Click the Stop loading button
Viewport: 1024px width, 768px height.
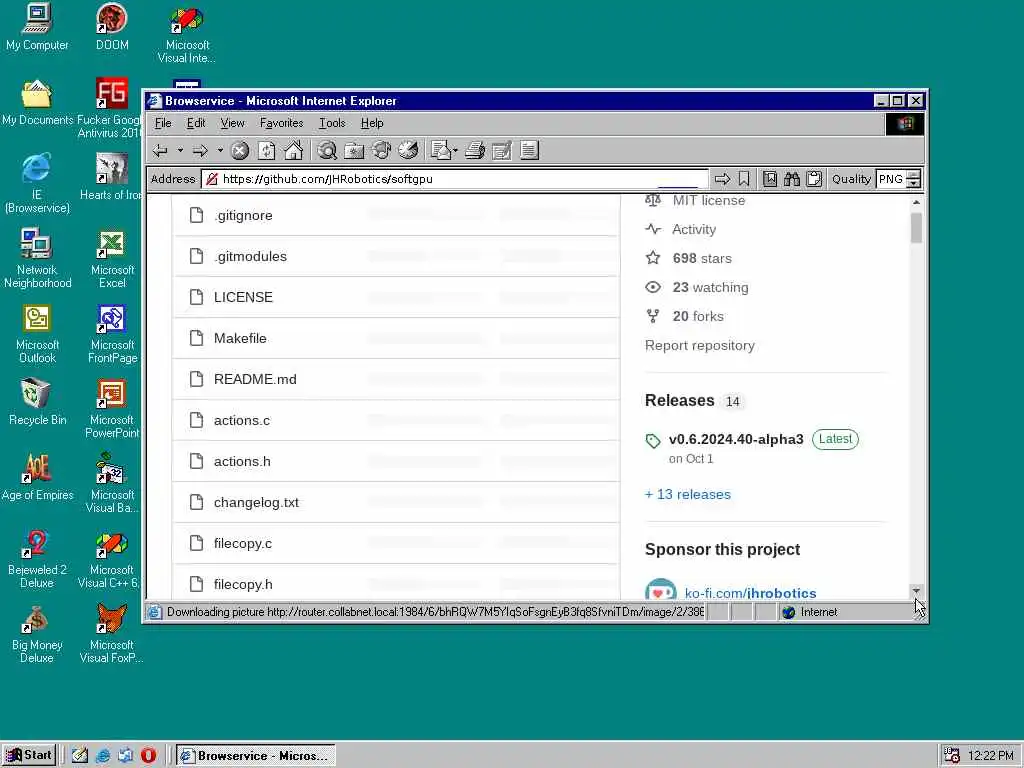[x=240, y=151]
